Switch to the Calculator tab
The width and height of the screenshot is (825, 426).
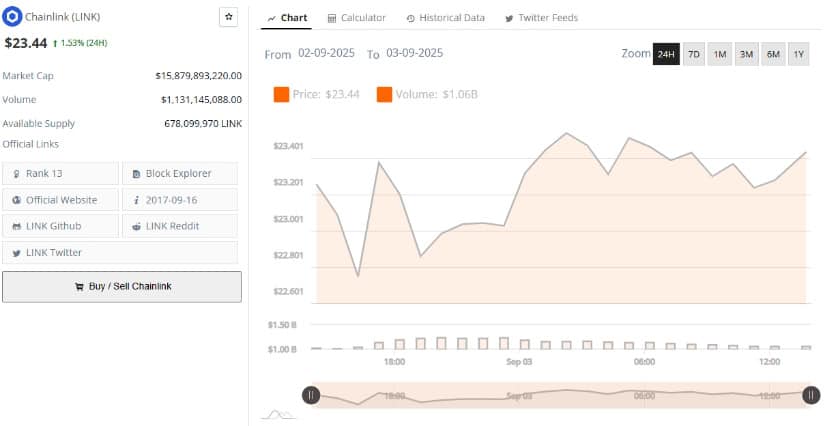coord(356,18)
